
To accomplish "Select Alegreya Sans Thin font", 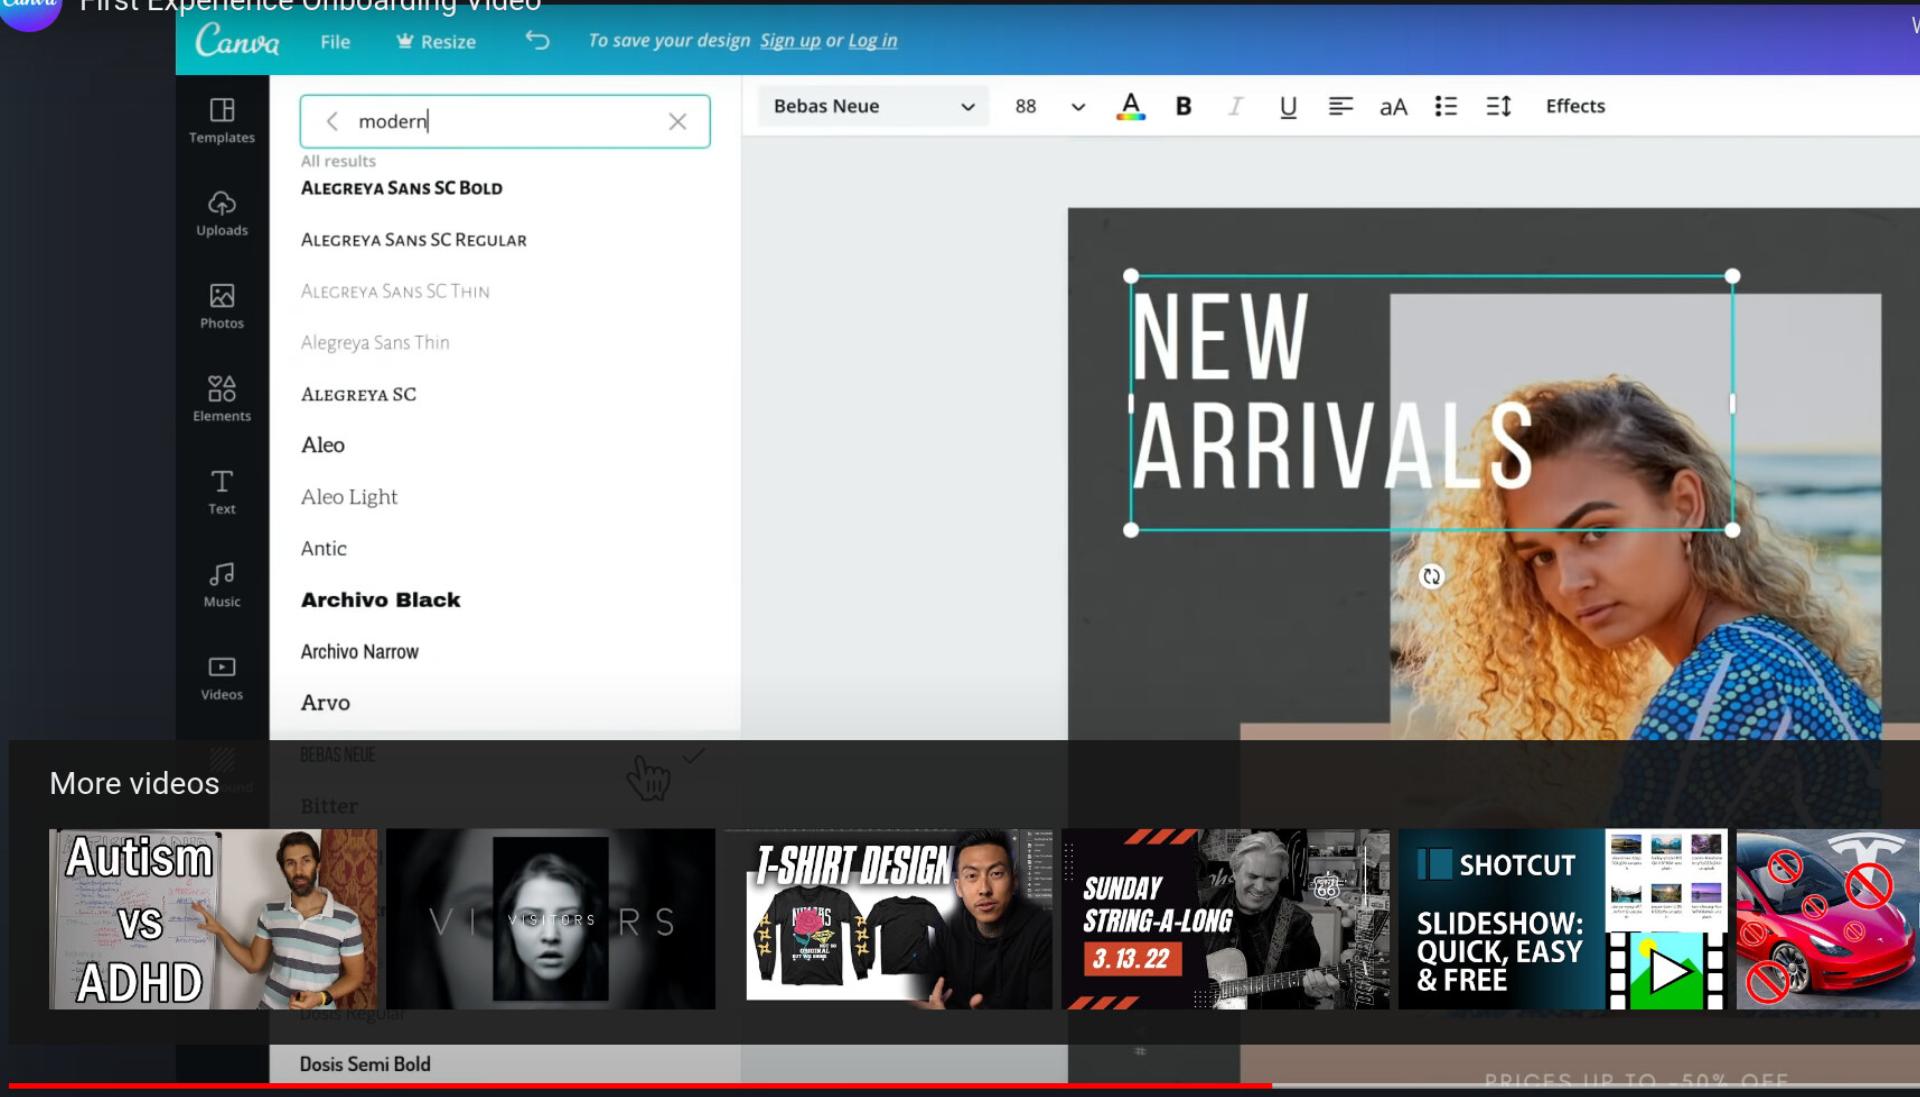I will click(x=375, y=343).
